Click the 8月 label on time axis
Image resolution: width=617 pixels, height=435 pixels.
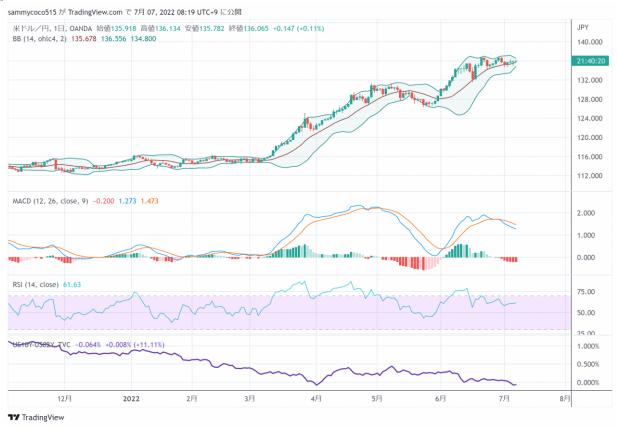[x=565, y=397]
